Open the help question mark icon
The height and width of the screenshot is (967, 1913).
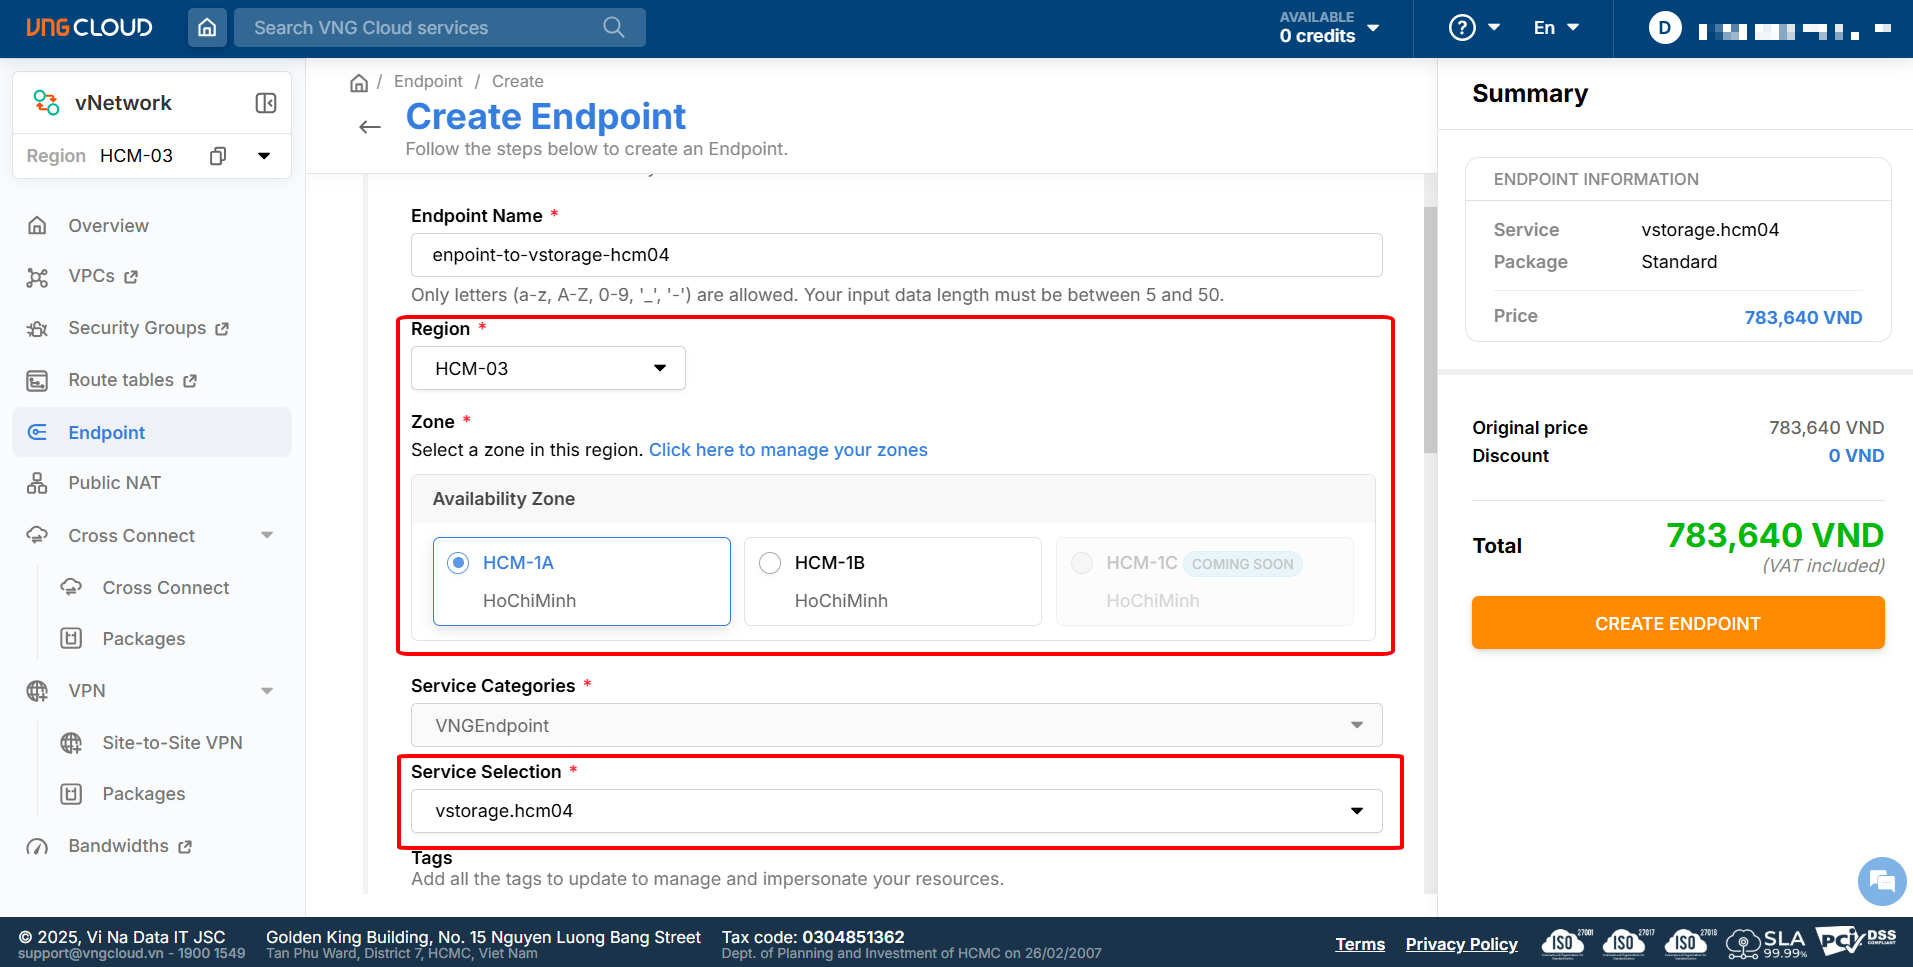pyautogui.click(x=1462, y=28)
